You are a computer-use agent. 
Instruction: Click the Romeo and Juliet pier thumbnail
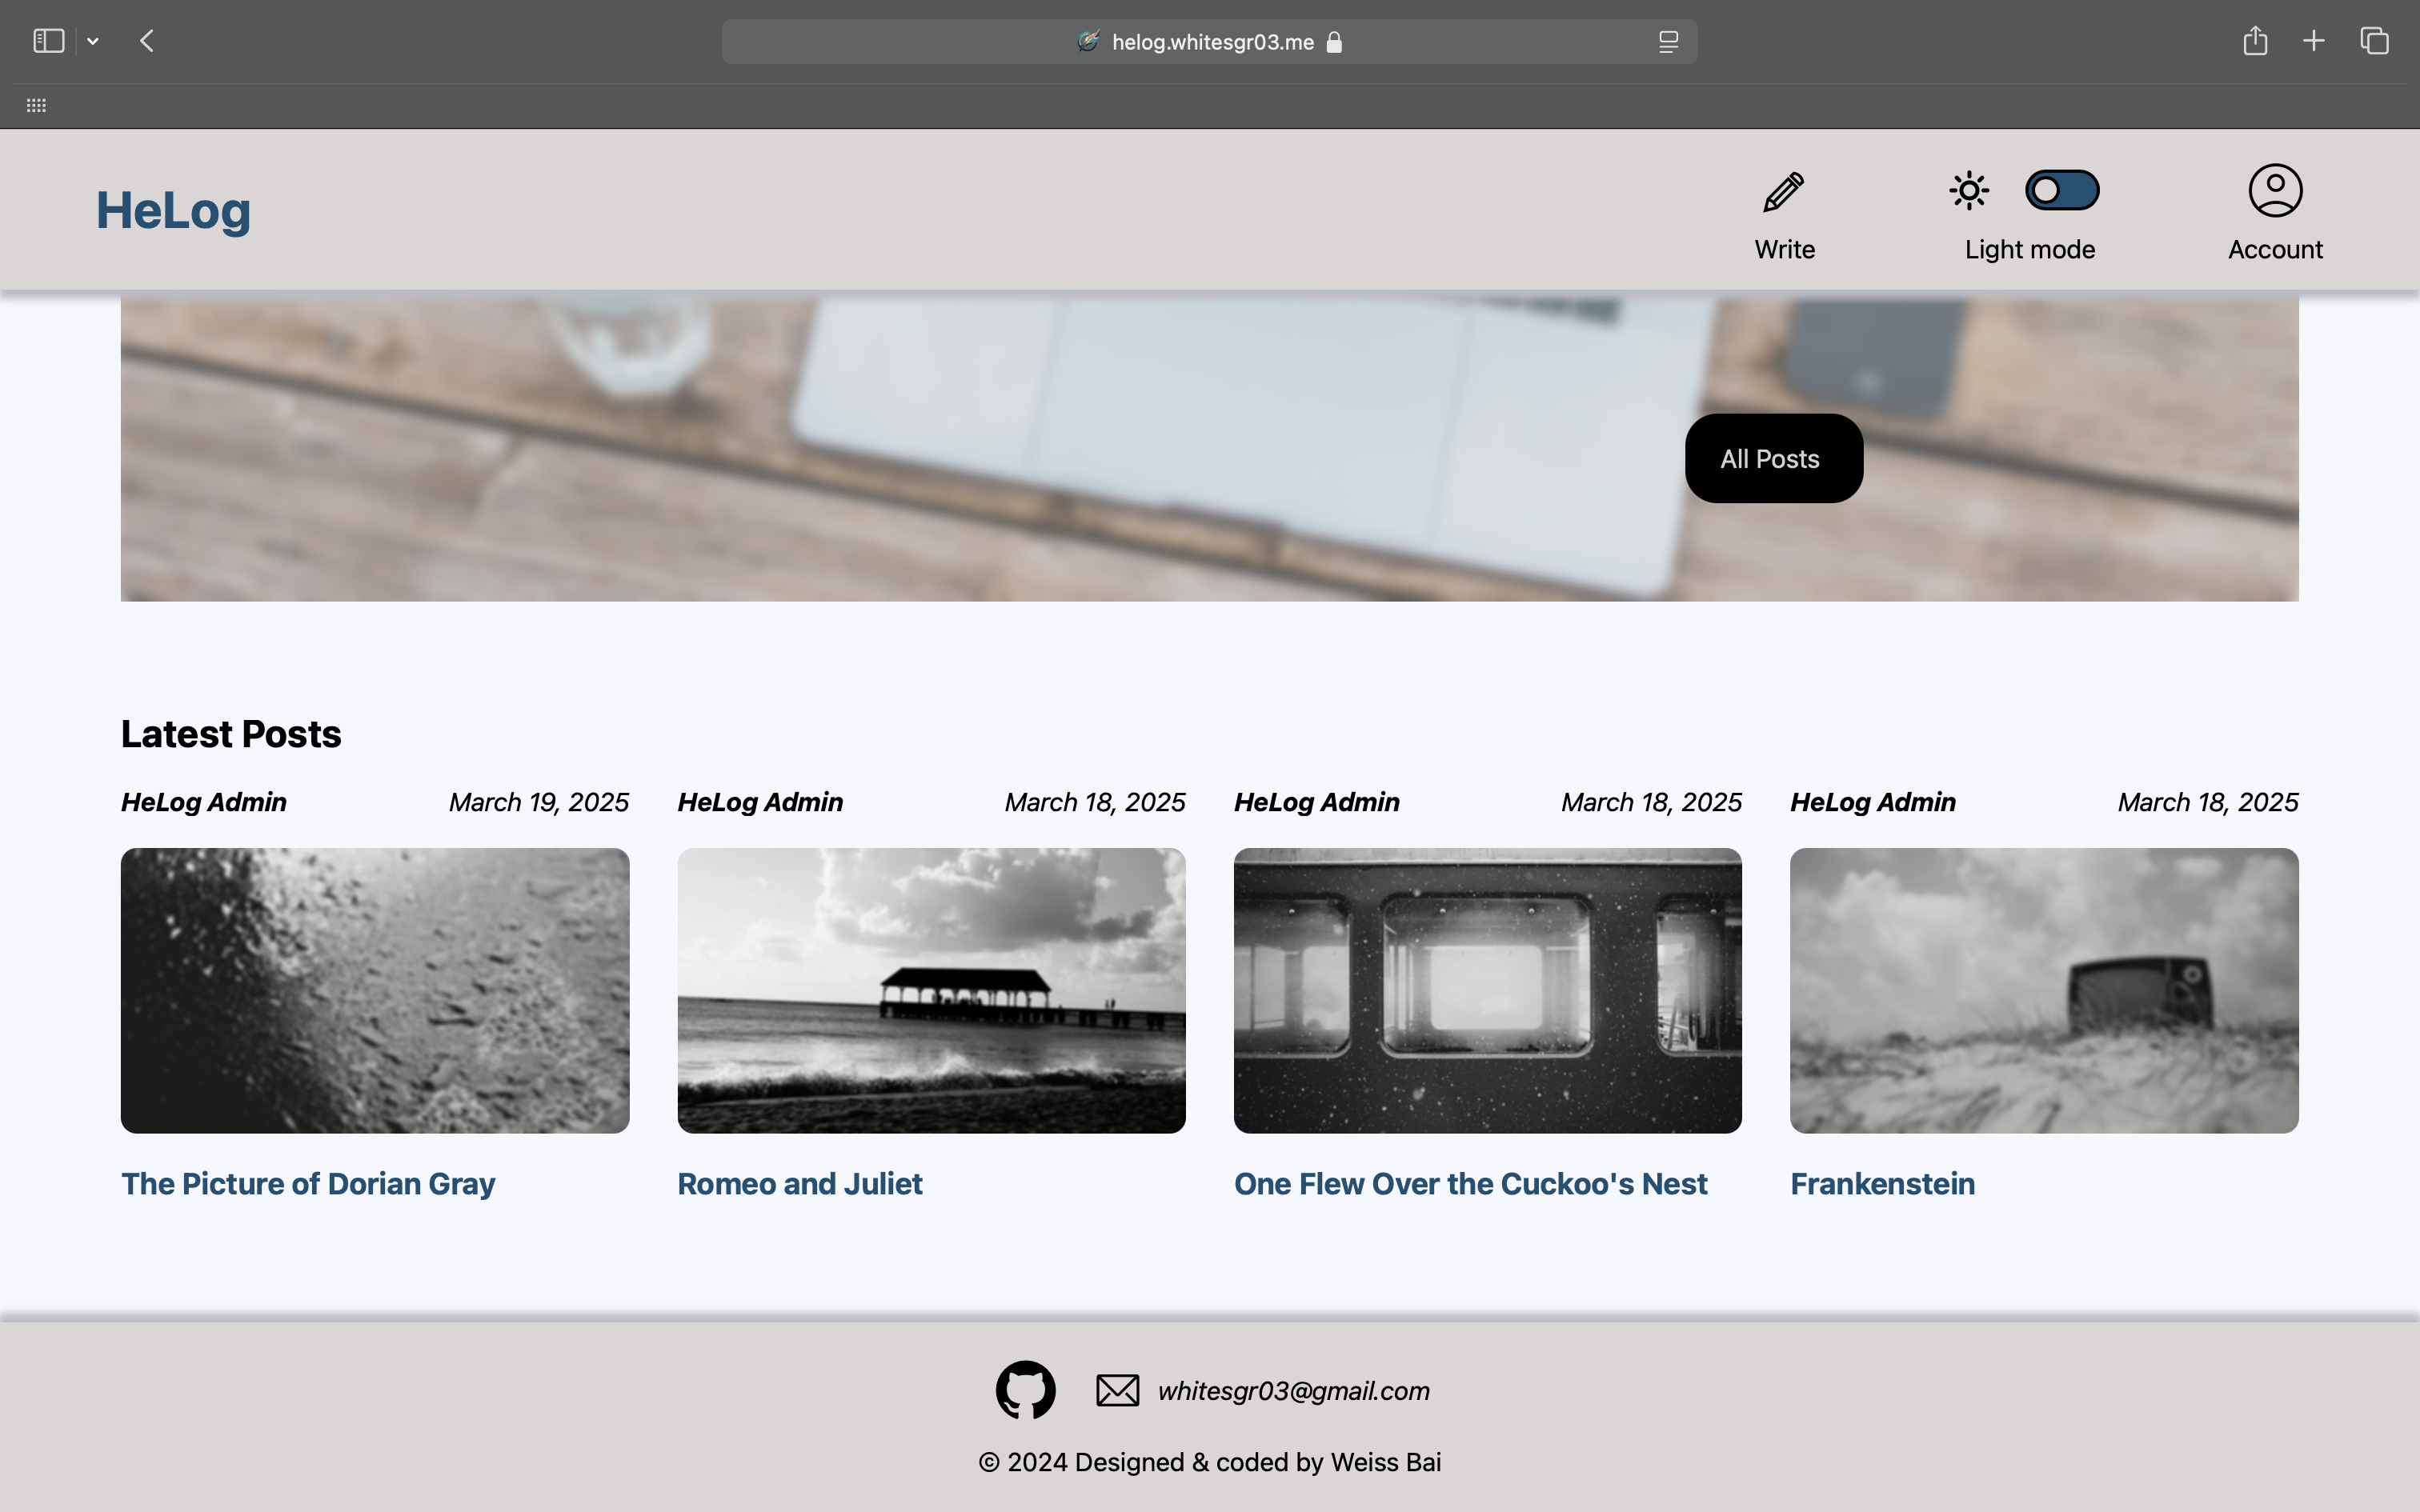(x=931, y=990)
